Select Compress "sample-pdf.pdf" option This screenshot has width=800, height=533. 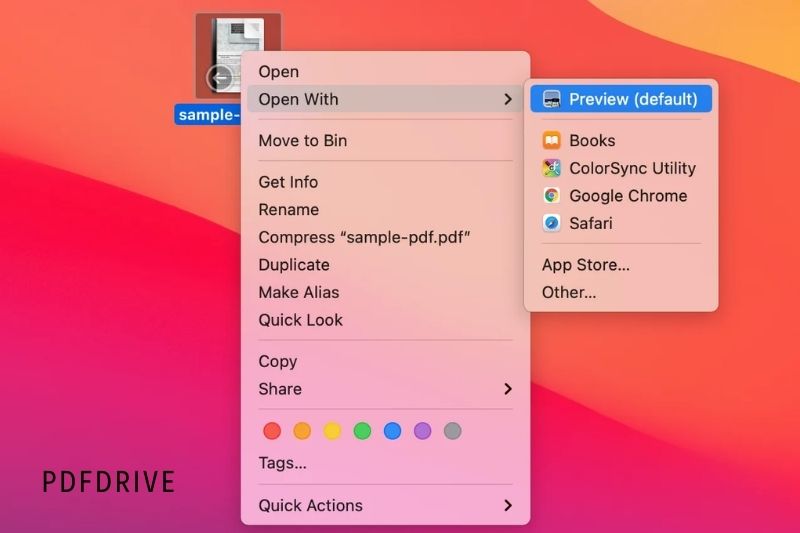385,237
